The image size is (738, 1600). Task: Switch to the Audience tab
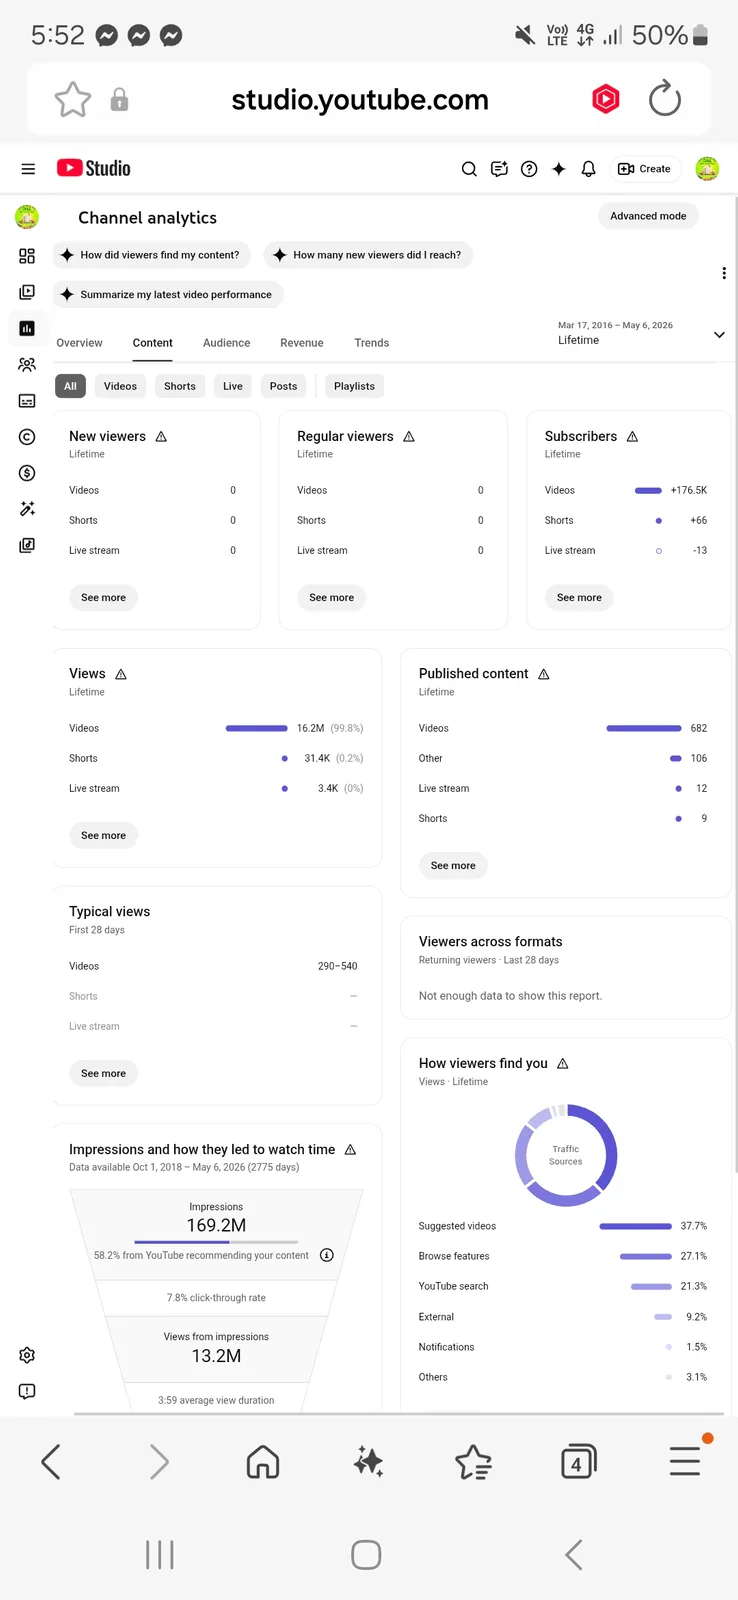pyautogui.click(x=227, y=343)
